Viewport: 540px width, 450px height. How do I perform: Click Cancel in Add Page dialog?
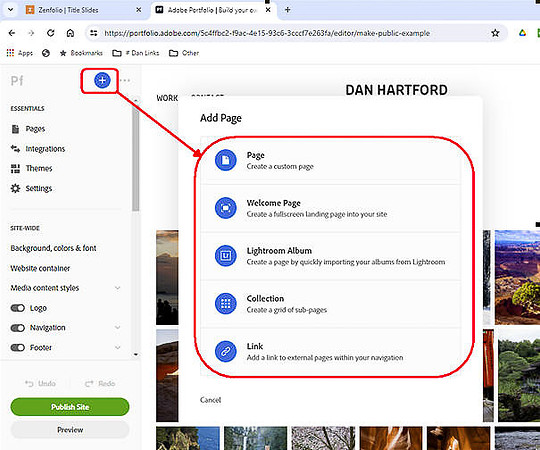click(210, 400)
